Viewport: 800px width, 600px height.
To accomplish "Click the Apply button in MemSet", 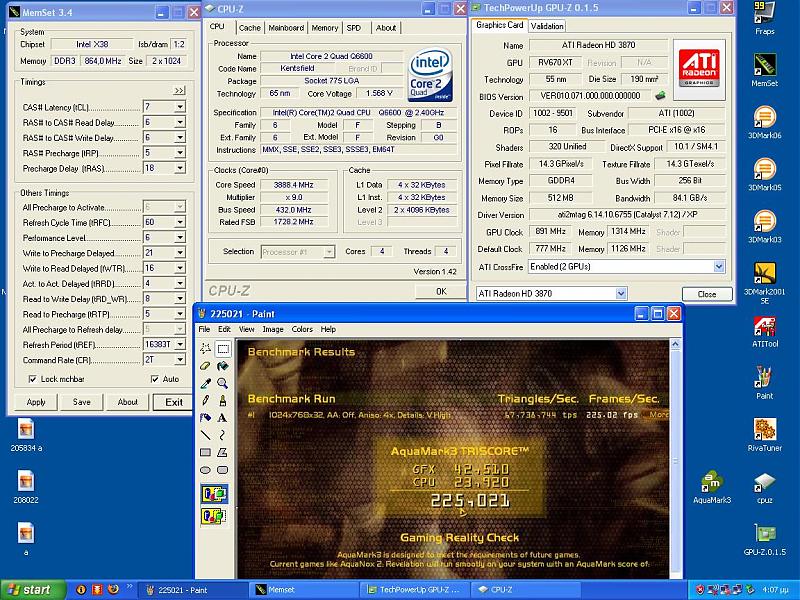I will [x=36, y=402].
